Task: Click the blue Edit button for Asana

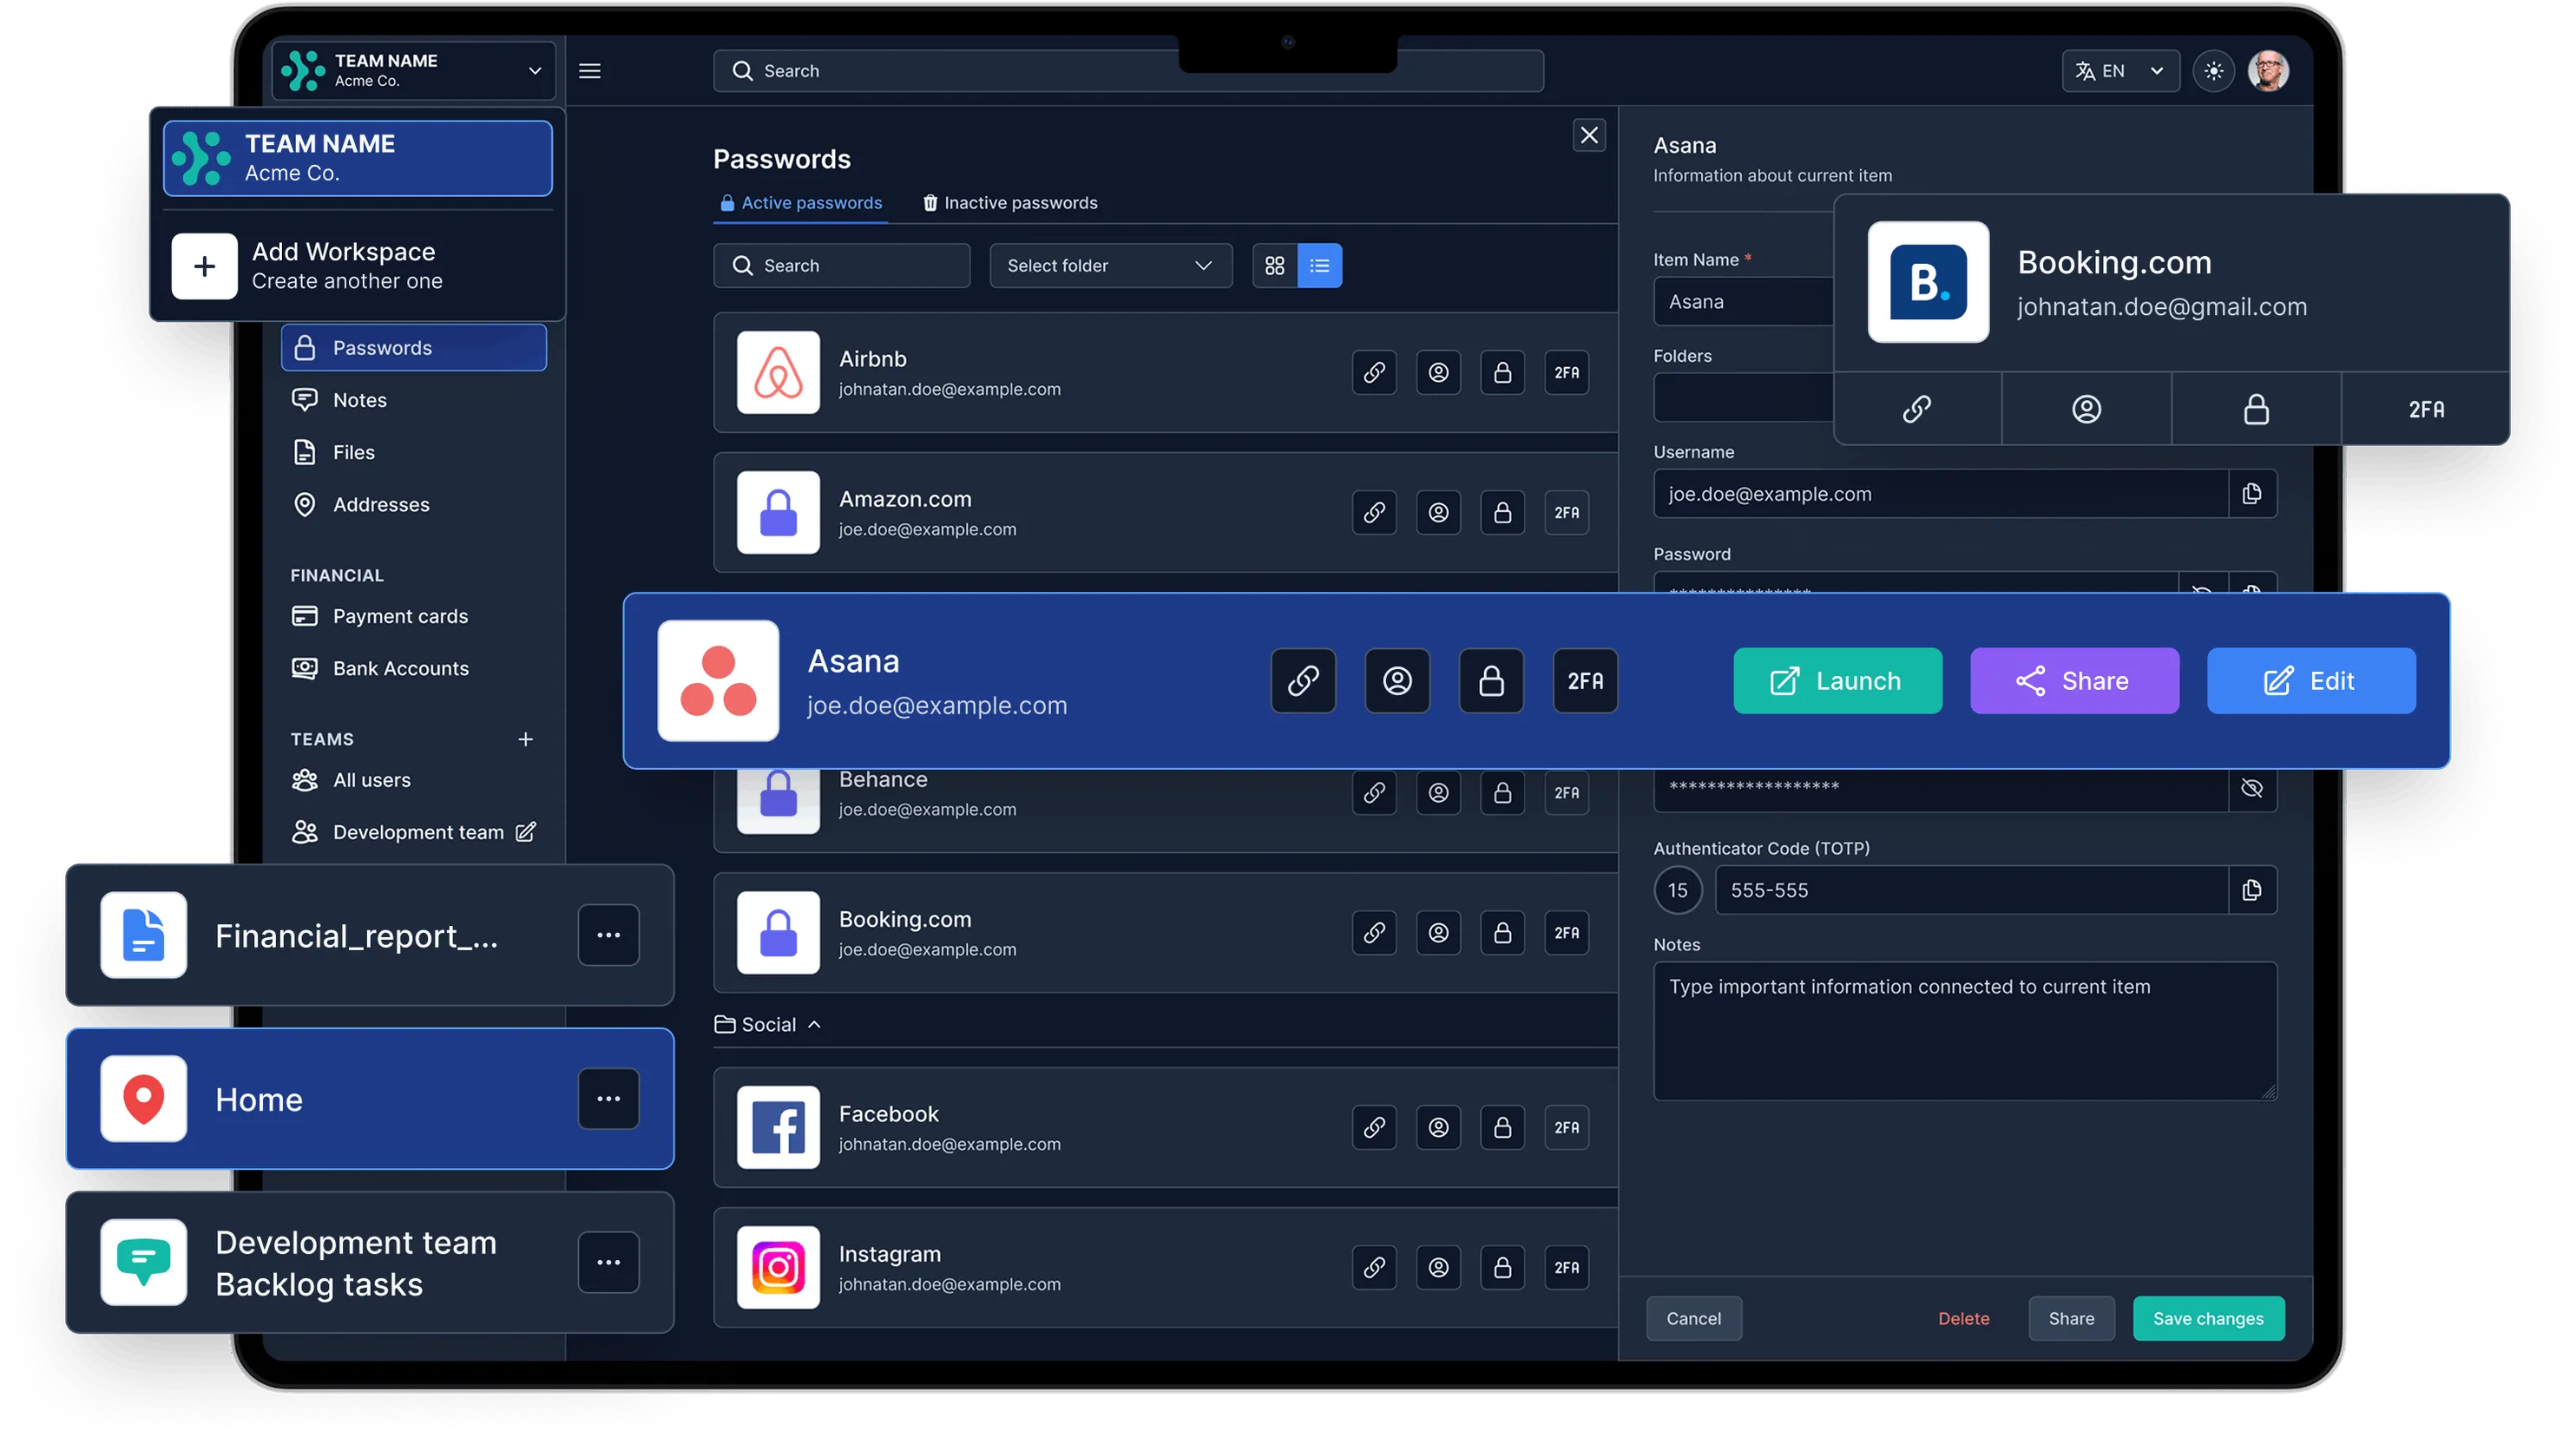Action: coord(2311,681)
